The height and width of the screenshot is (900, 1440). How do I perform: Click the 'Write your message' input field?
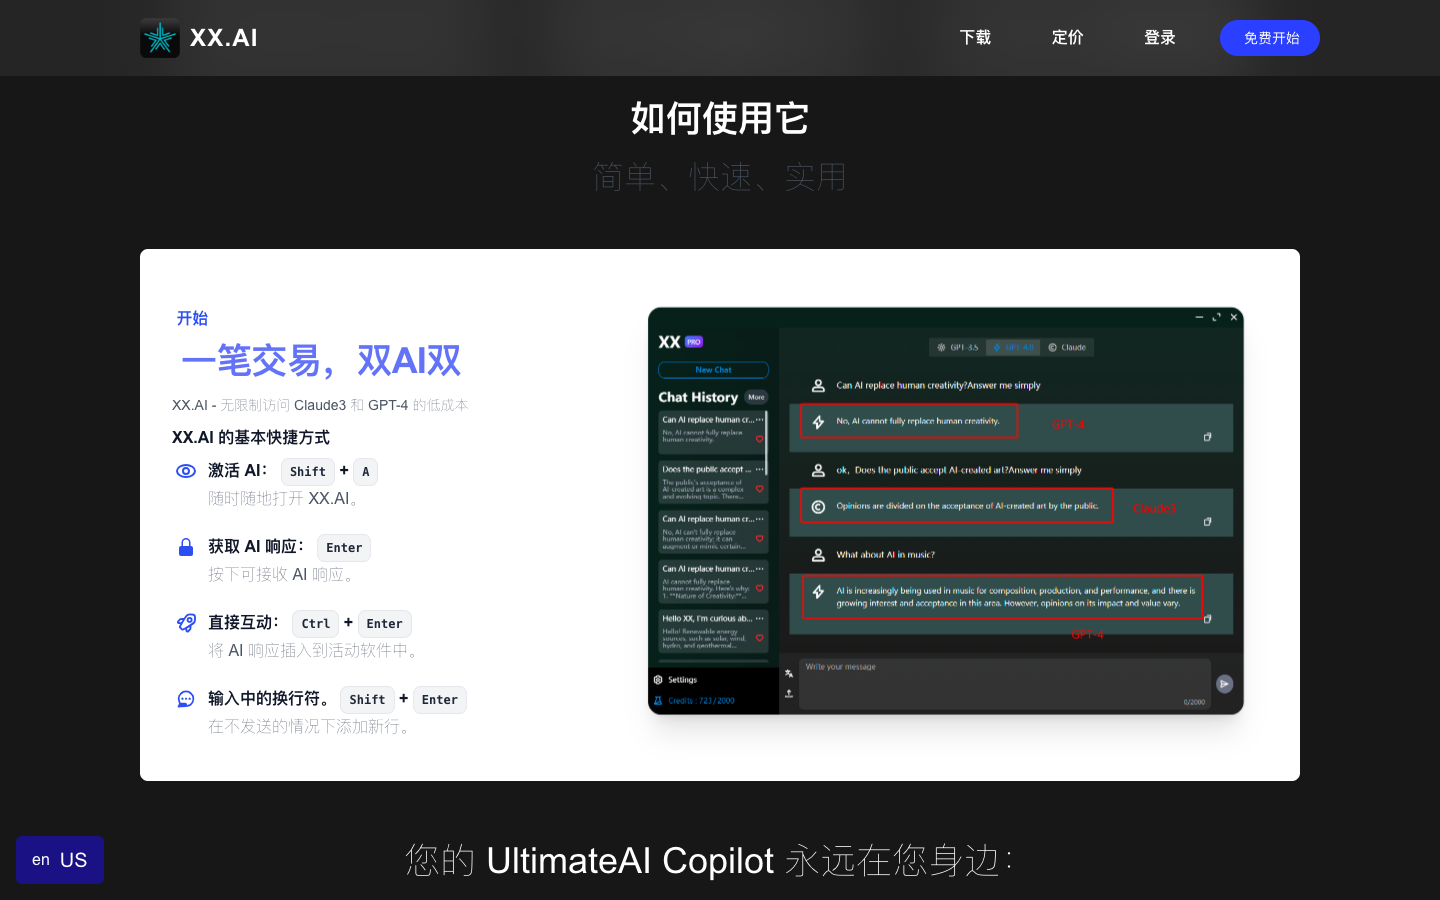[x=1000, y=682]
